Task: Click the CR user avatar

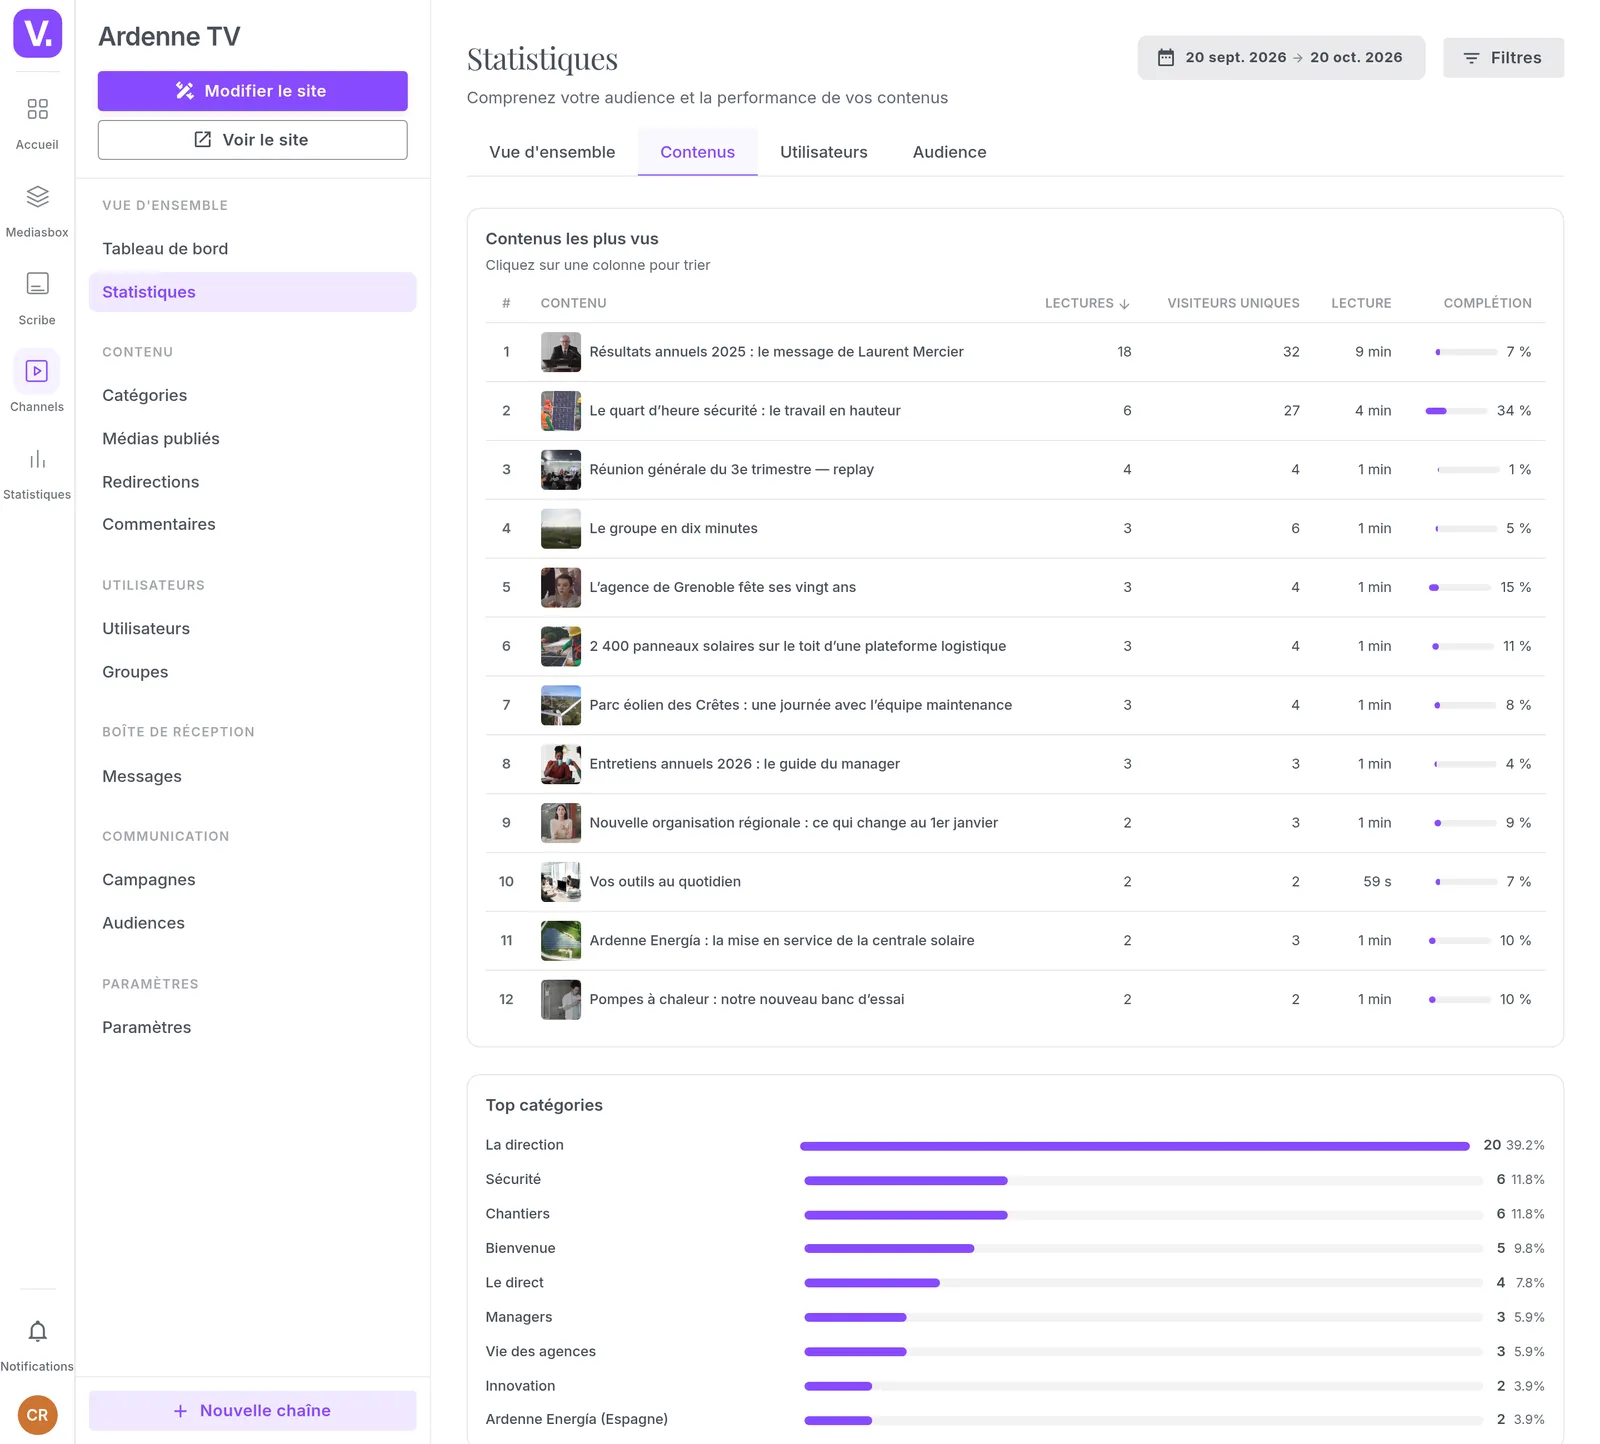Action: pos(37,1415)
